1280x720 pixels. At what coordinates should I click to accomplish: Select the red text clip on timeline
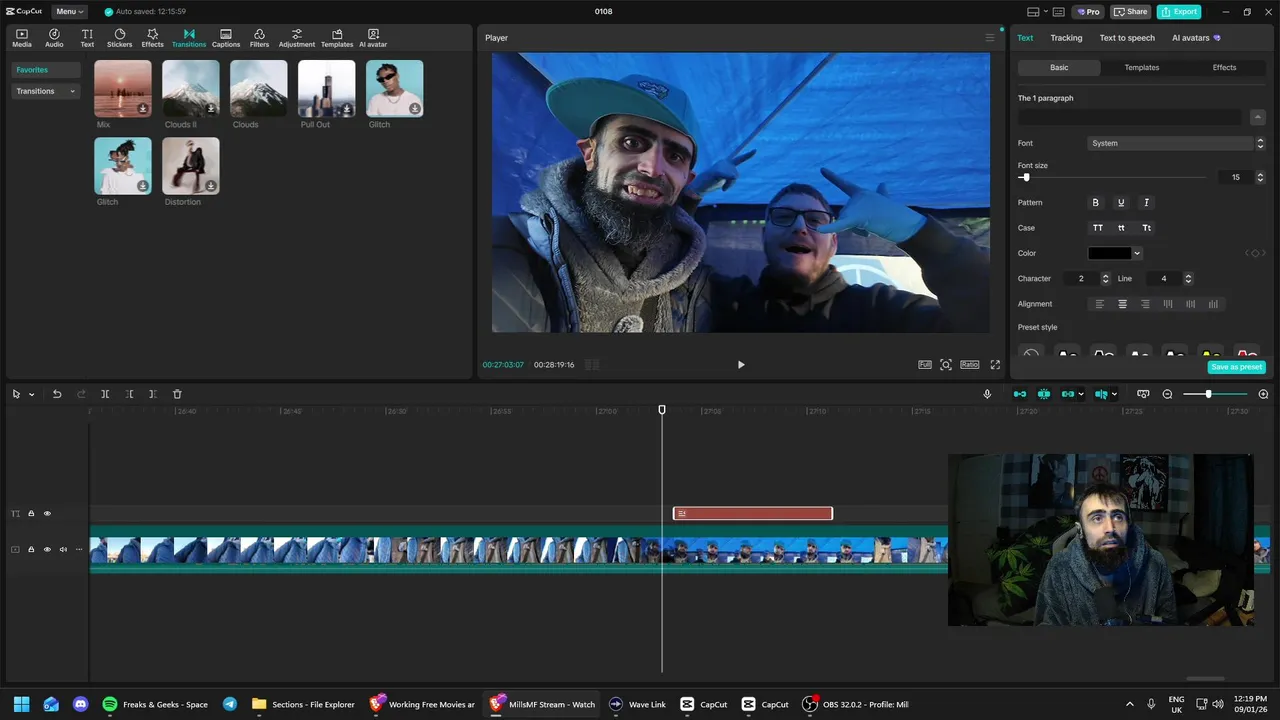coord(753,514)
